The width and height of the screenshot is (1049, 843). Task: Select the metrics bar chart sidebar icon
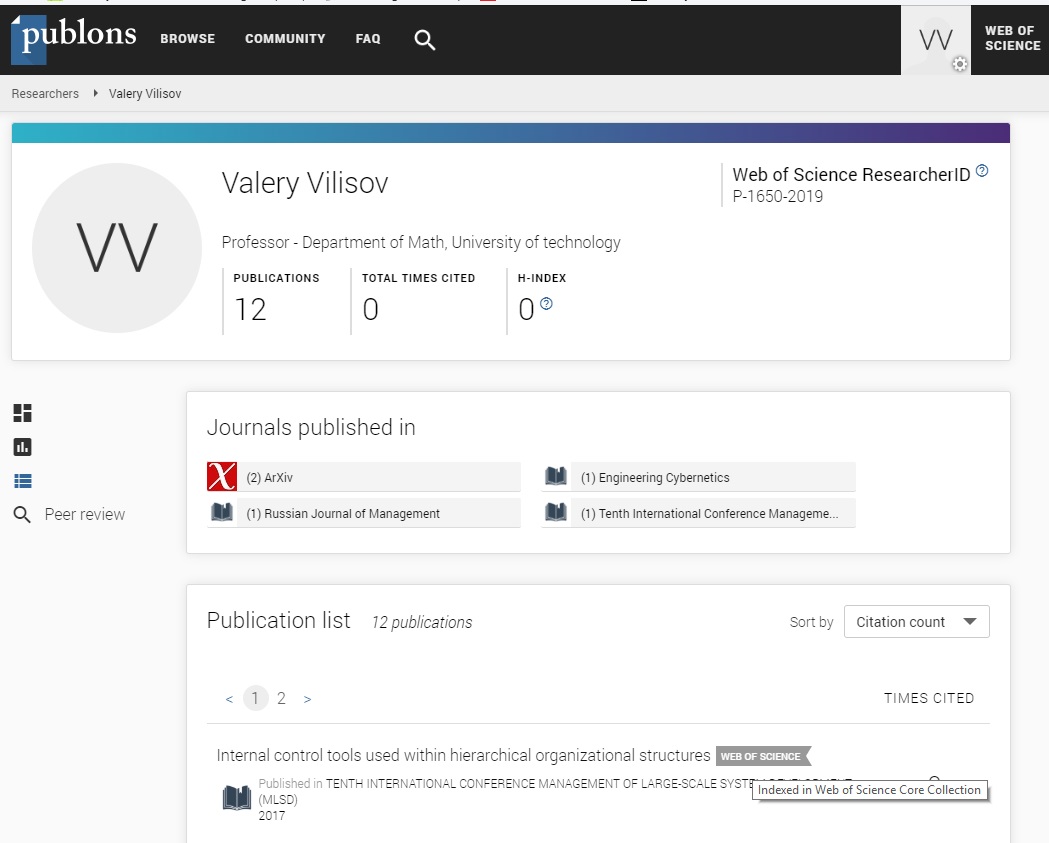[22, 447]
